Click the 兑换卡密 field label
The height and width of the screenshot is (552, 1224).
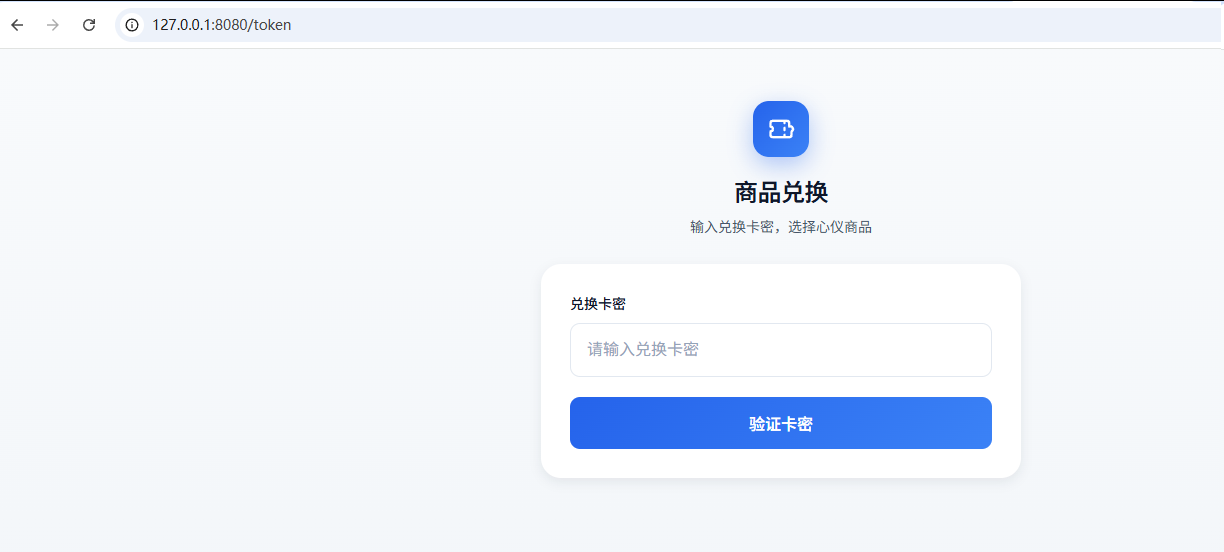pyautogui.click(x=598, y=304)
